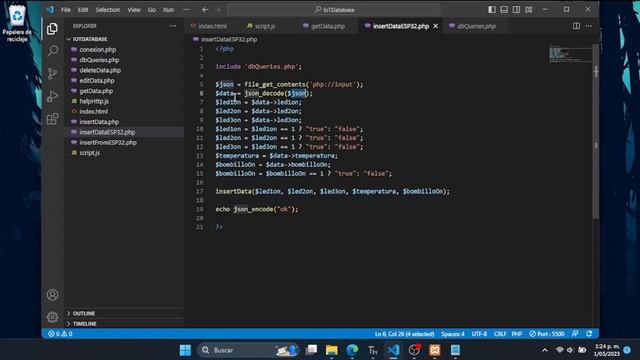Image resolution: width=640 pixels, height=360 pixels.
Task: Open the View menu
Action: tap(134, 9)
